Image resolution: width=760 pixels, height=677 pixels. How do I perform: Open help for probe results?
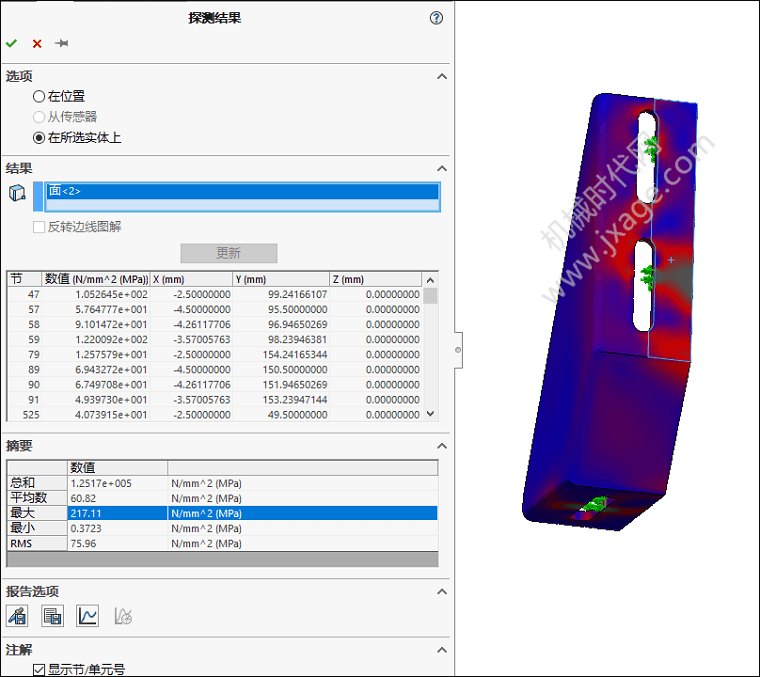point(436,18)
